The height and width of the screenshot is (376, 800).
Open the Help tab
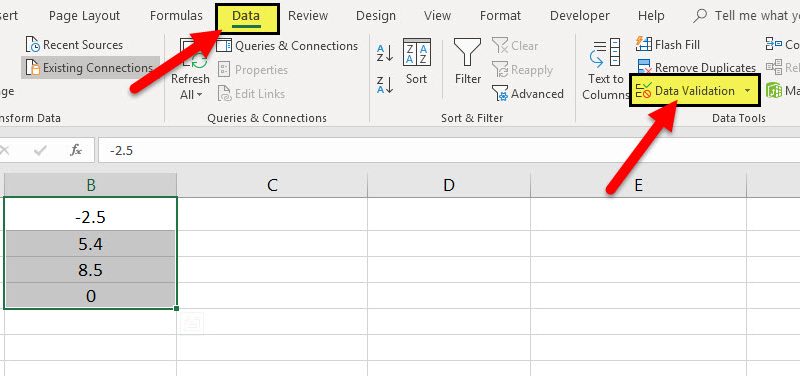pos(651,16)
